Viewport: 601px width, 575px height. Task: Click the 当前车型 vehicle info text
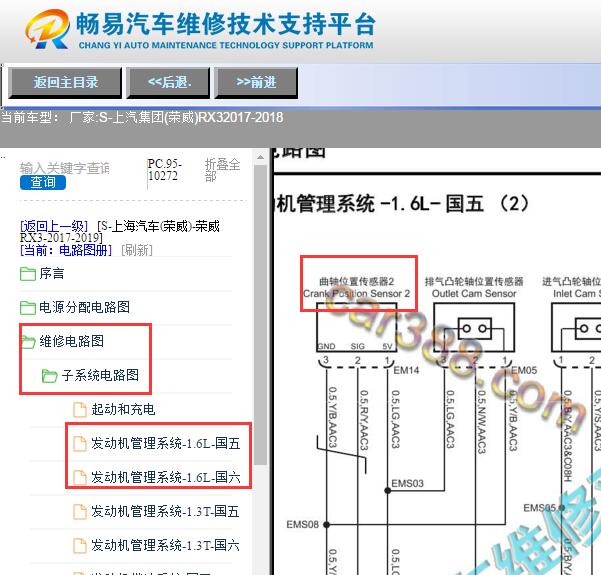142,117
